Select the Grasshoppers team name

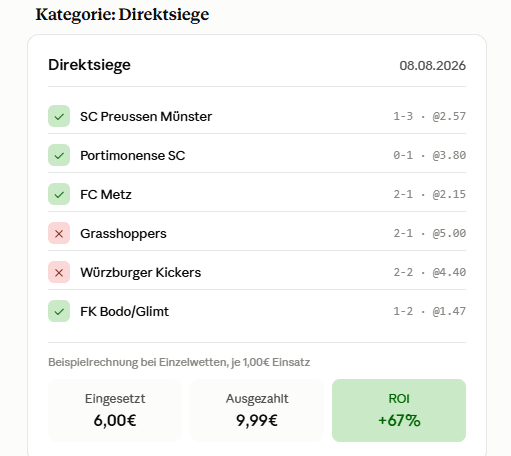[x=123, y=234]
